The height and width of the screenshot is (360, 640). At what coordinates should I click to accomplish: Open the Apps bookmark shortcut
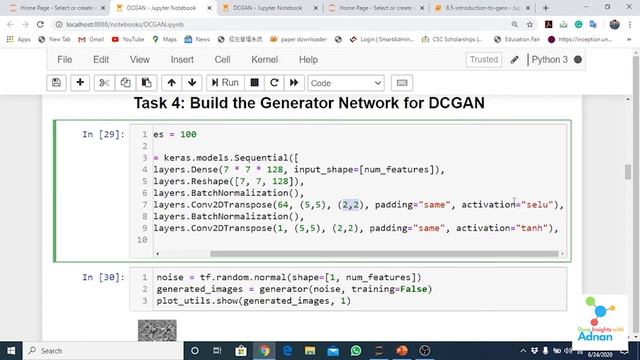pyautogui.click(x=19, y=39)
